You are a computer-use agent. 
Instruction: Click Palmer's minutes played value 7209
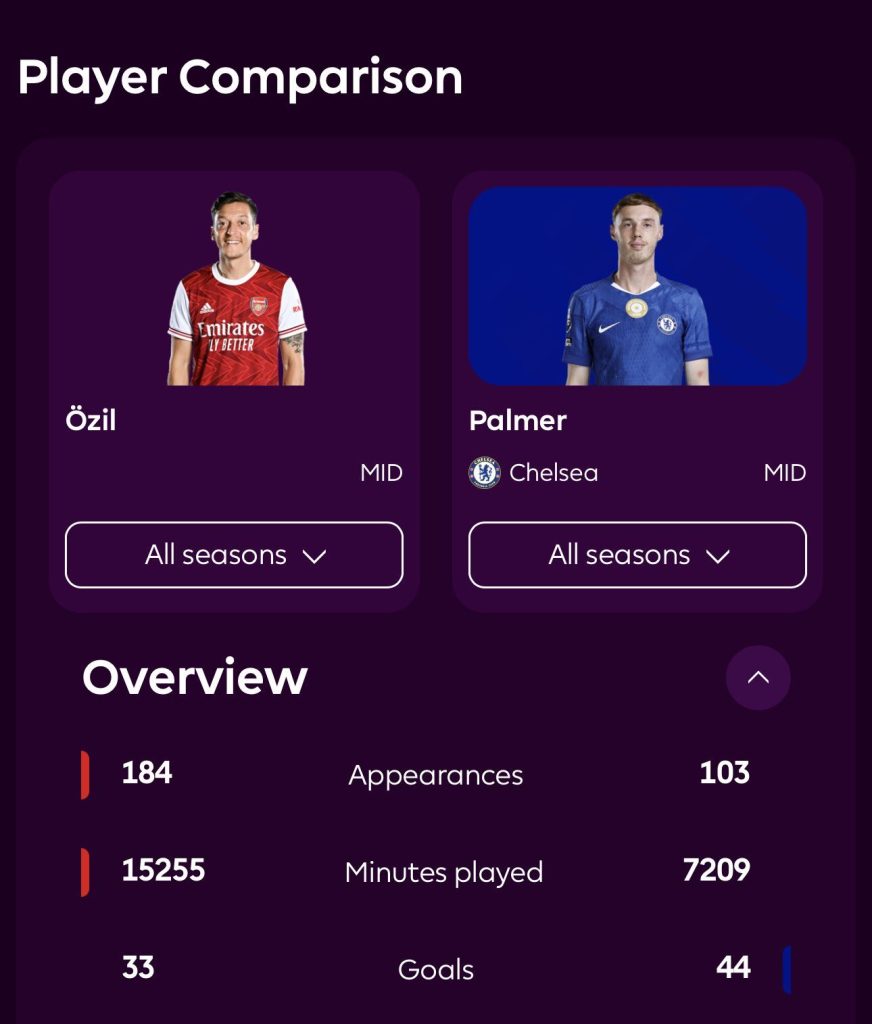716,872
